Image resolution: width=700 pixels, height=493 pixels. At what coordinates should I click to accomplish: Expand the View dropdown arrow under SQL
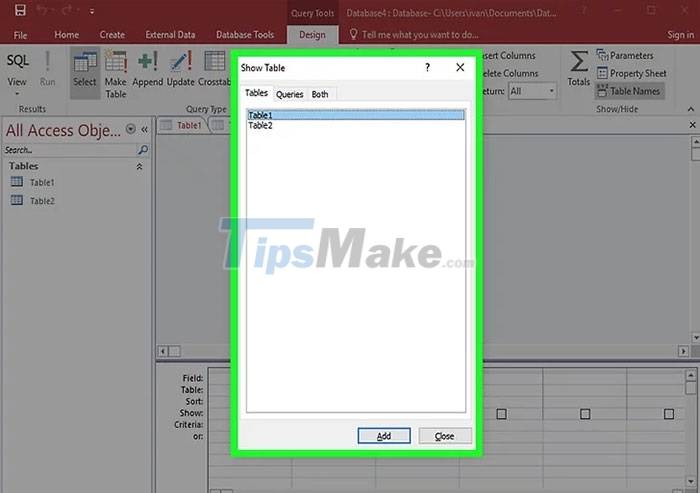(x=17, y=94)
